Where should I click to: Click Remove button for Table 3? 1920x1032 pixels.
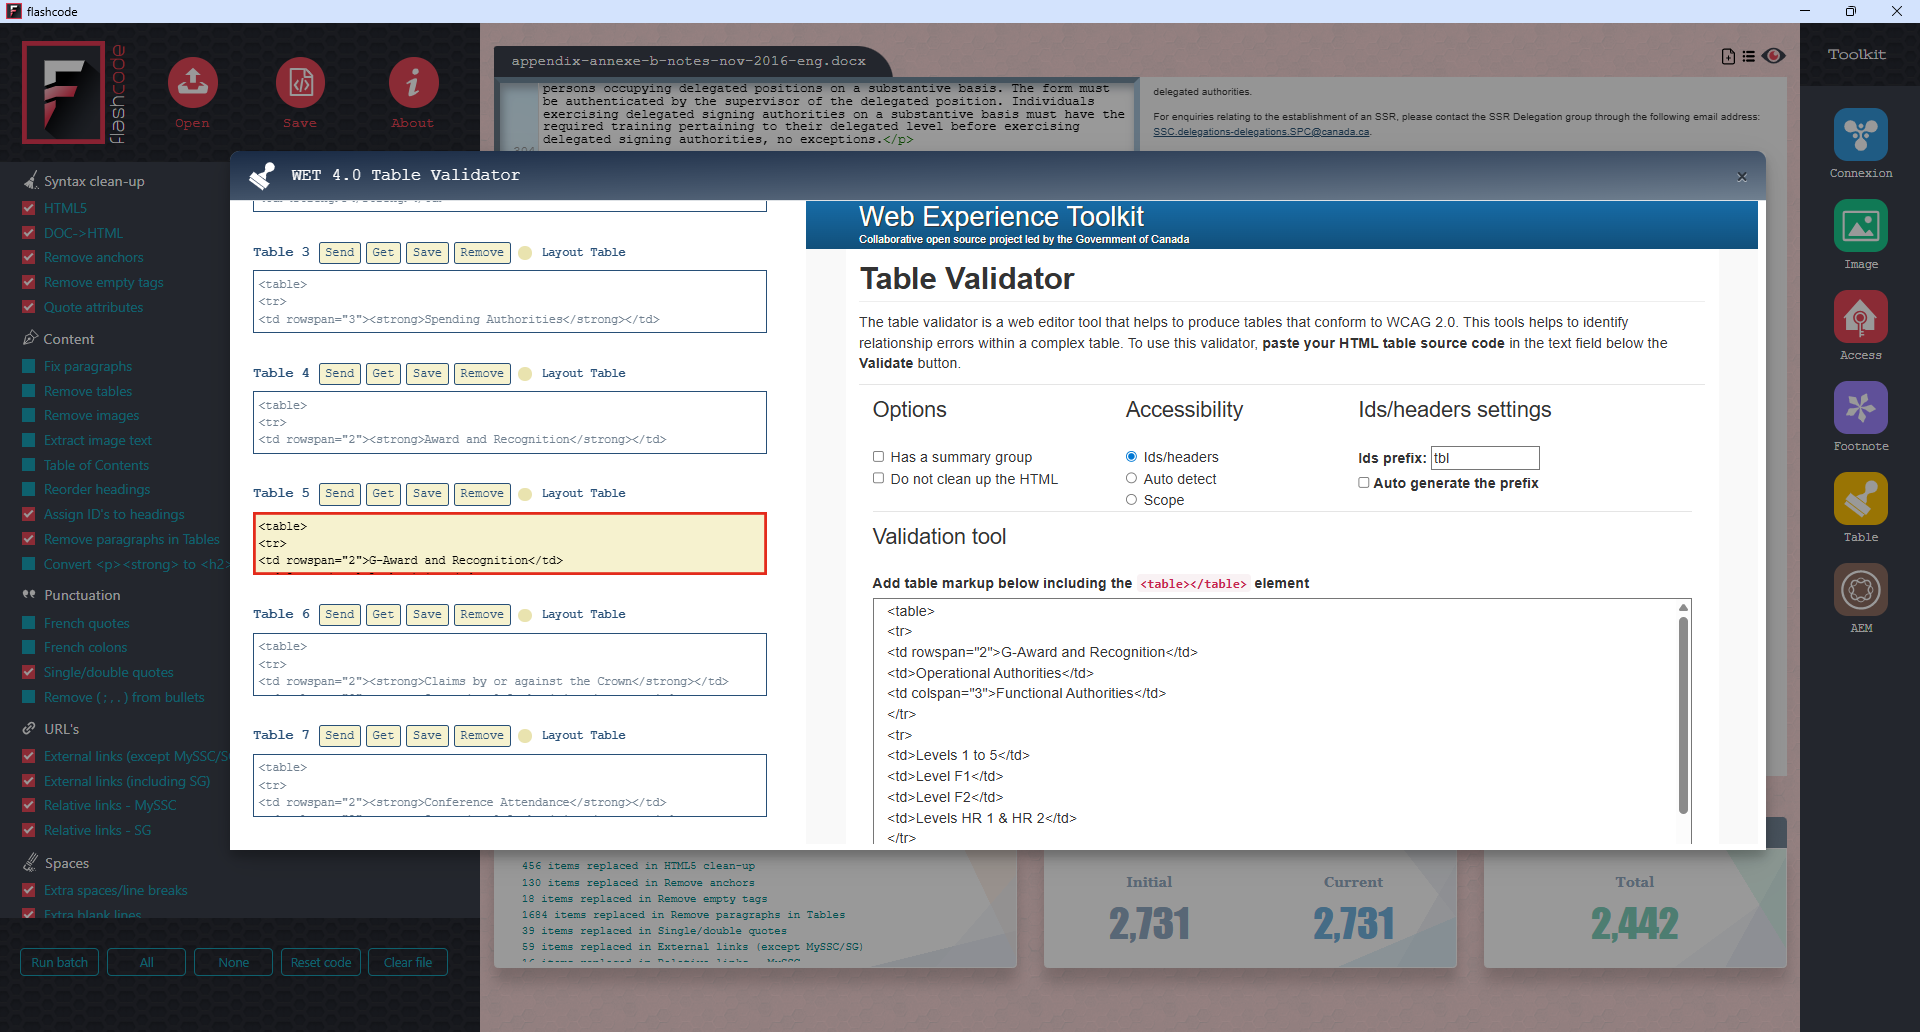(482, 253)
